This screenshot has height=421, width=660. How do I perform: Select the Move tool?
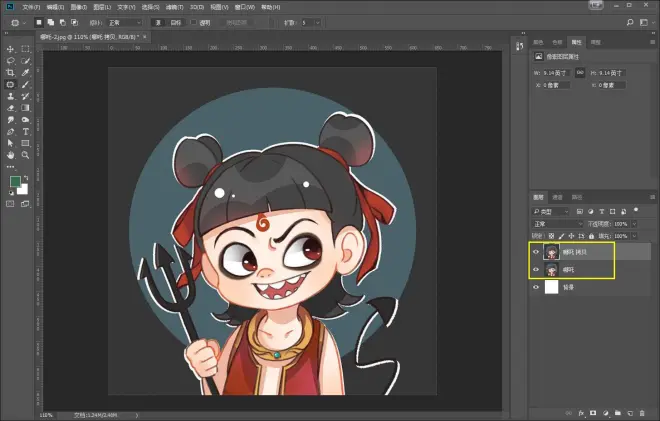(11, 49)
